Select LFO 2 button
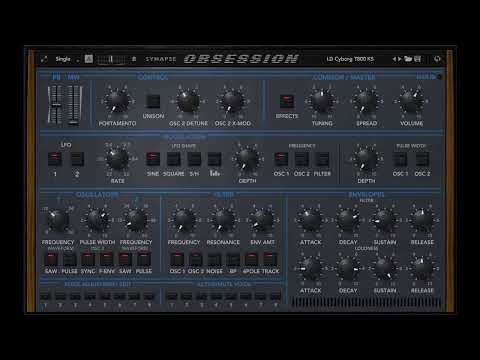The width and height of the screenshot is (480, 360). (x=77, y=159)
